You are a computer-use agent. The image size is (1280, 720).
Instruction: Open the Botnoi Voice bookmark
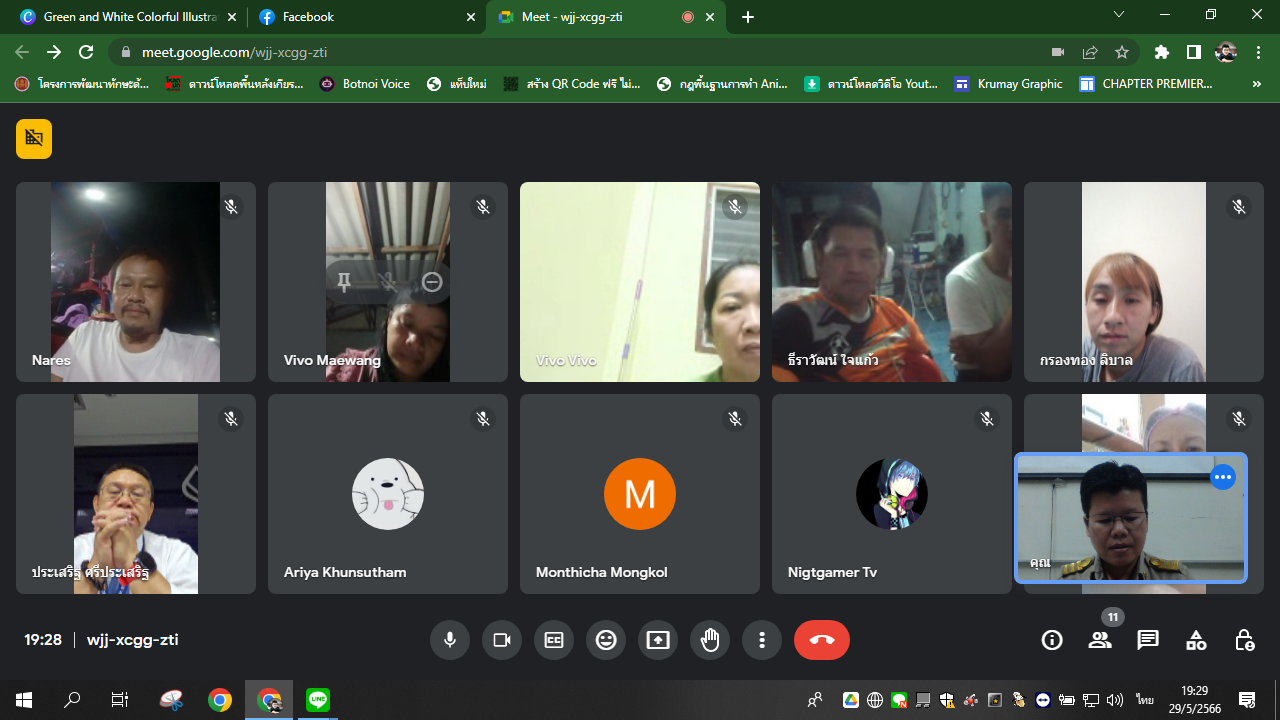coord(365,84)
